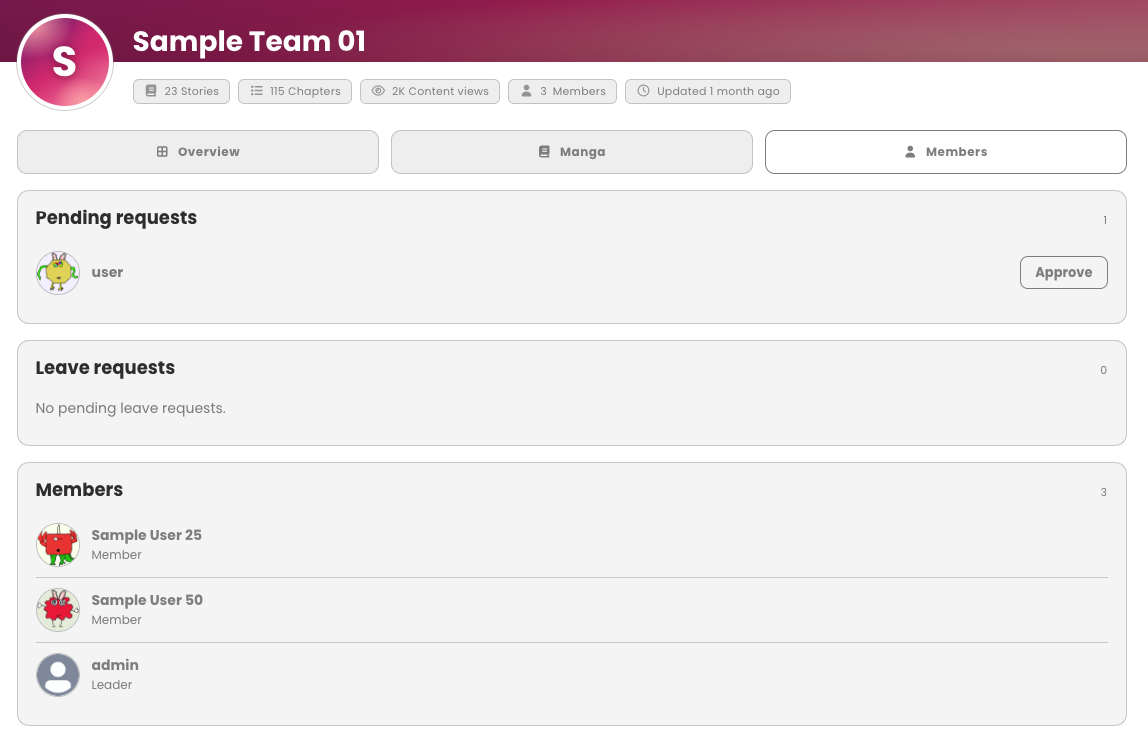Viewport: 1148px width, 741px height.
Task: Click the Sample Team 01 title
Action: pos(249,41)
